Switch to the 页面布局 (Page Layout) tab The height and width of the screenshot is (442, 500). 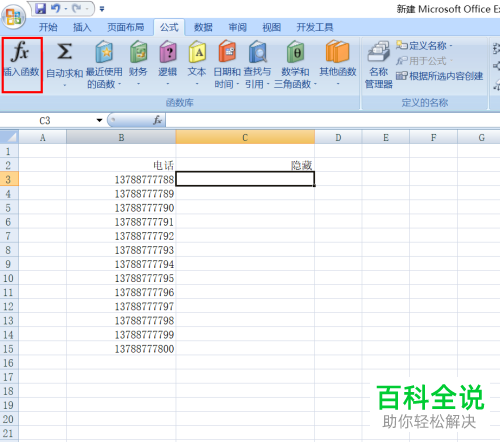[126, 27]
